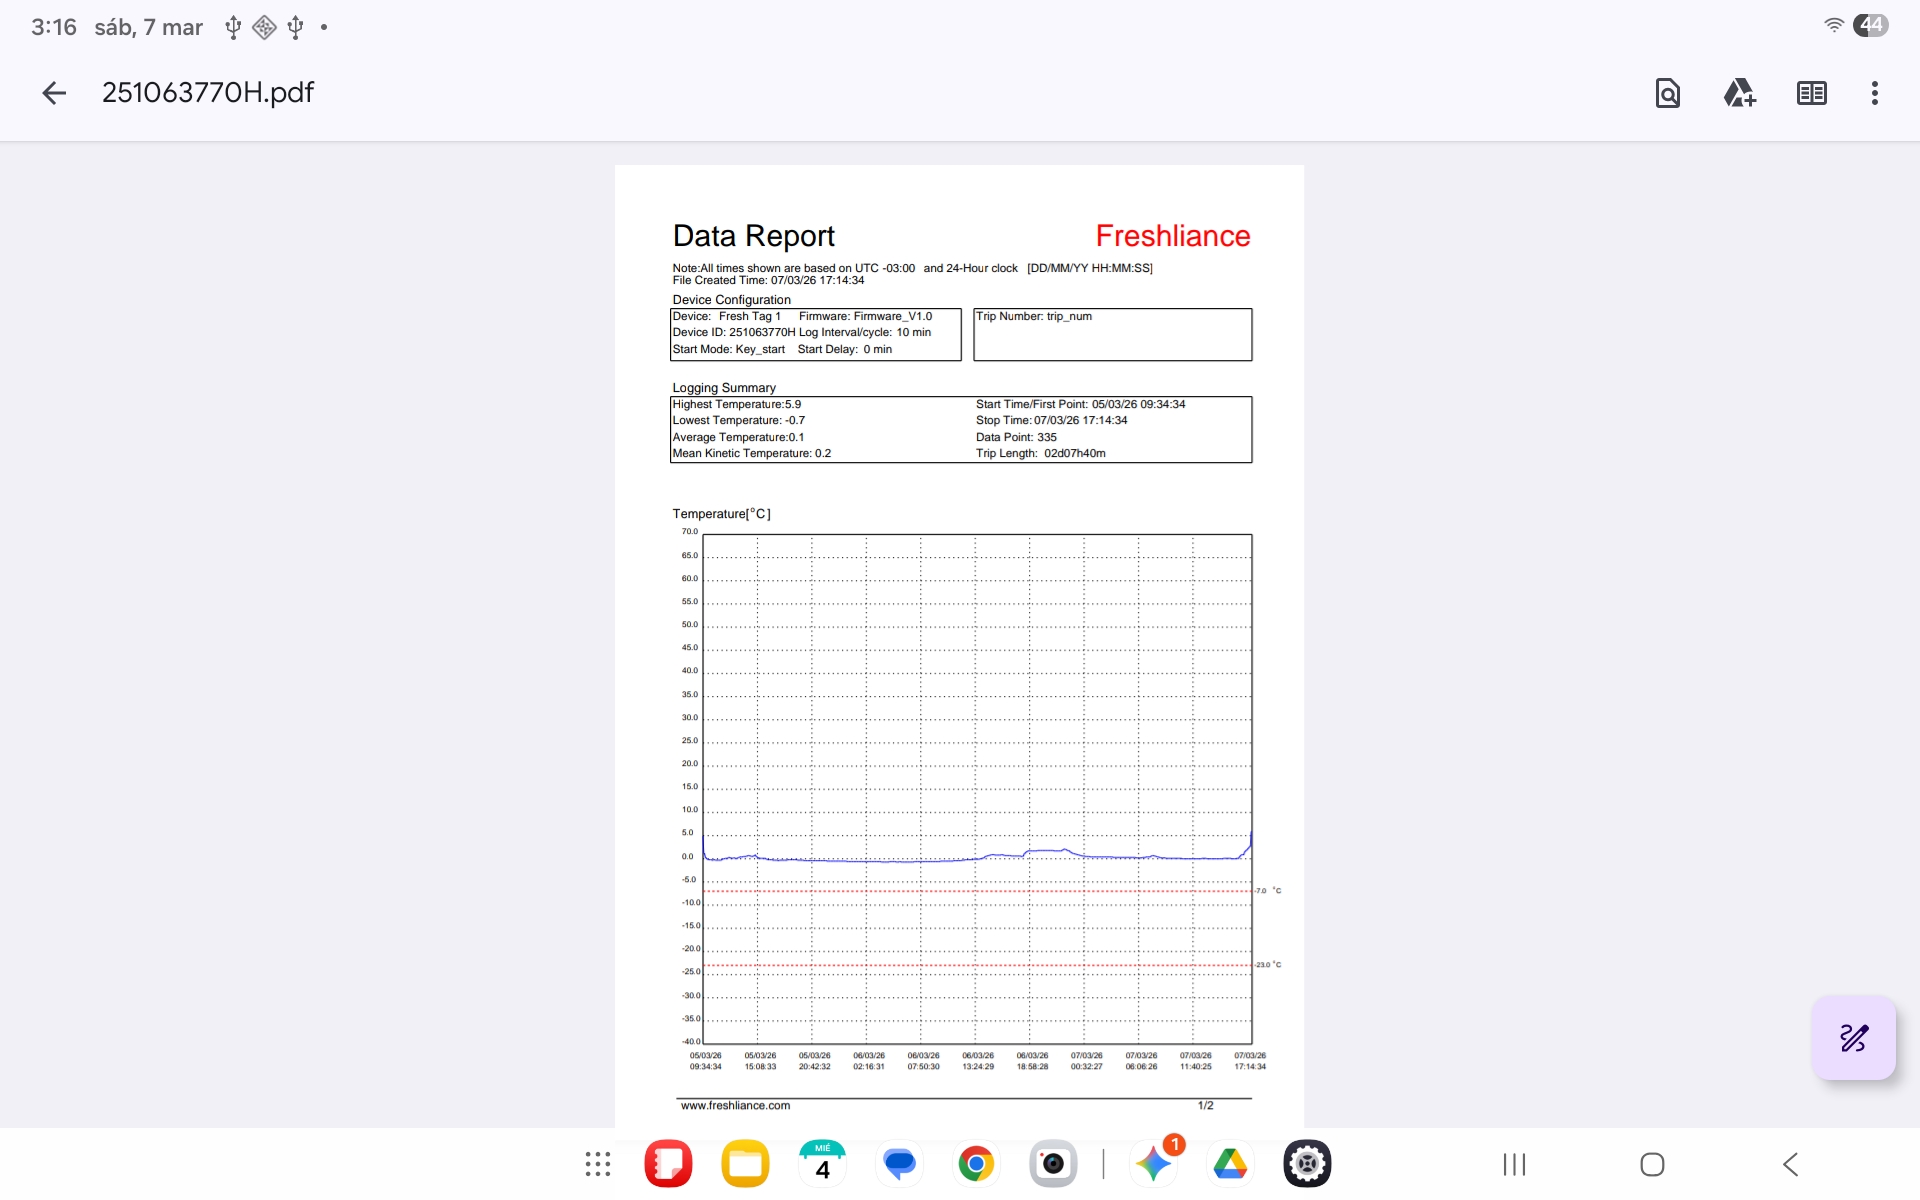The height and width of the screenshot is (1200, 1920).
Task: Open the find-in-document search icon
Action: coord(1667,93)
